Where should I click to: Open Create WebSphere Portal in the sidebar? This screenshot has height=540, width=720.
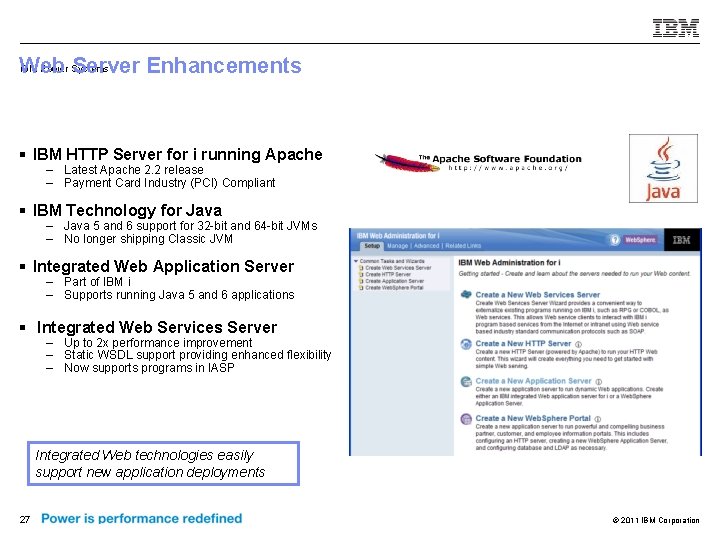click(x=394, y=287)
